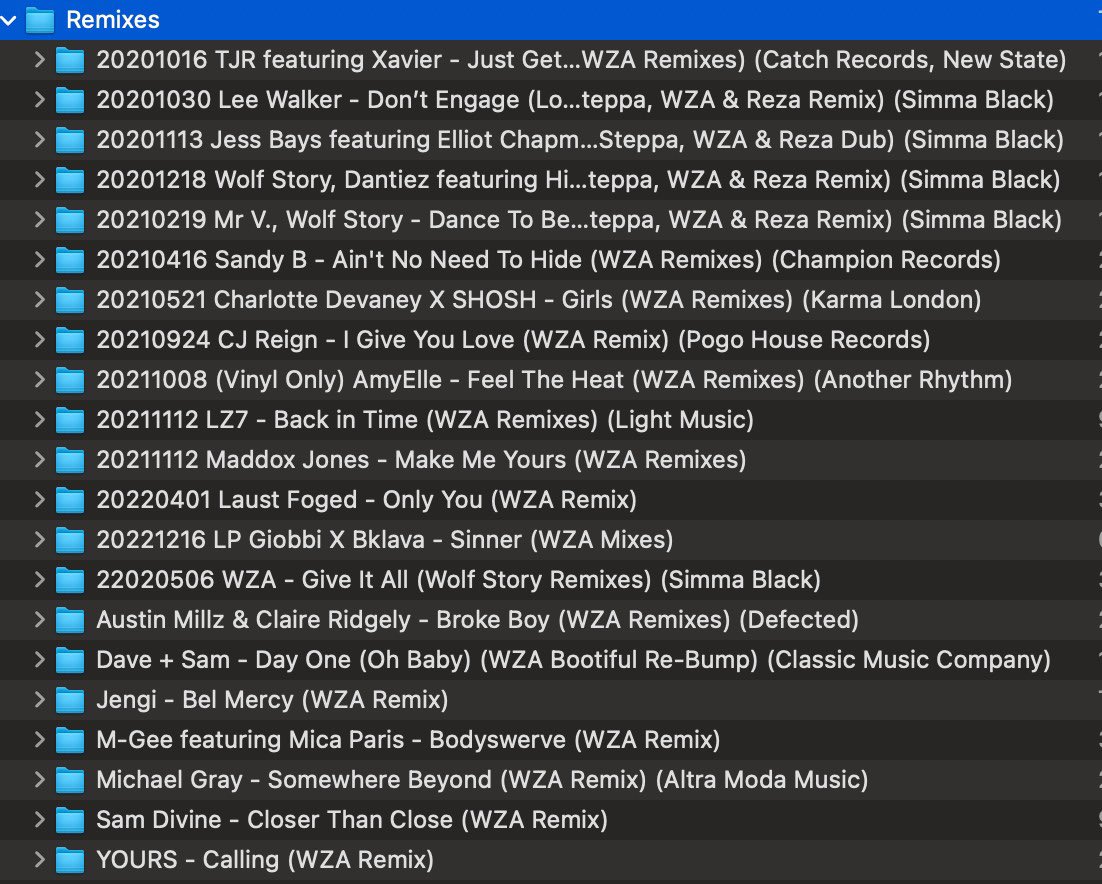This screenshot has height=884, width=1102.
Task: Click folder icon for WZA Give It All
Action: tap(70, 581)
